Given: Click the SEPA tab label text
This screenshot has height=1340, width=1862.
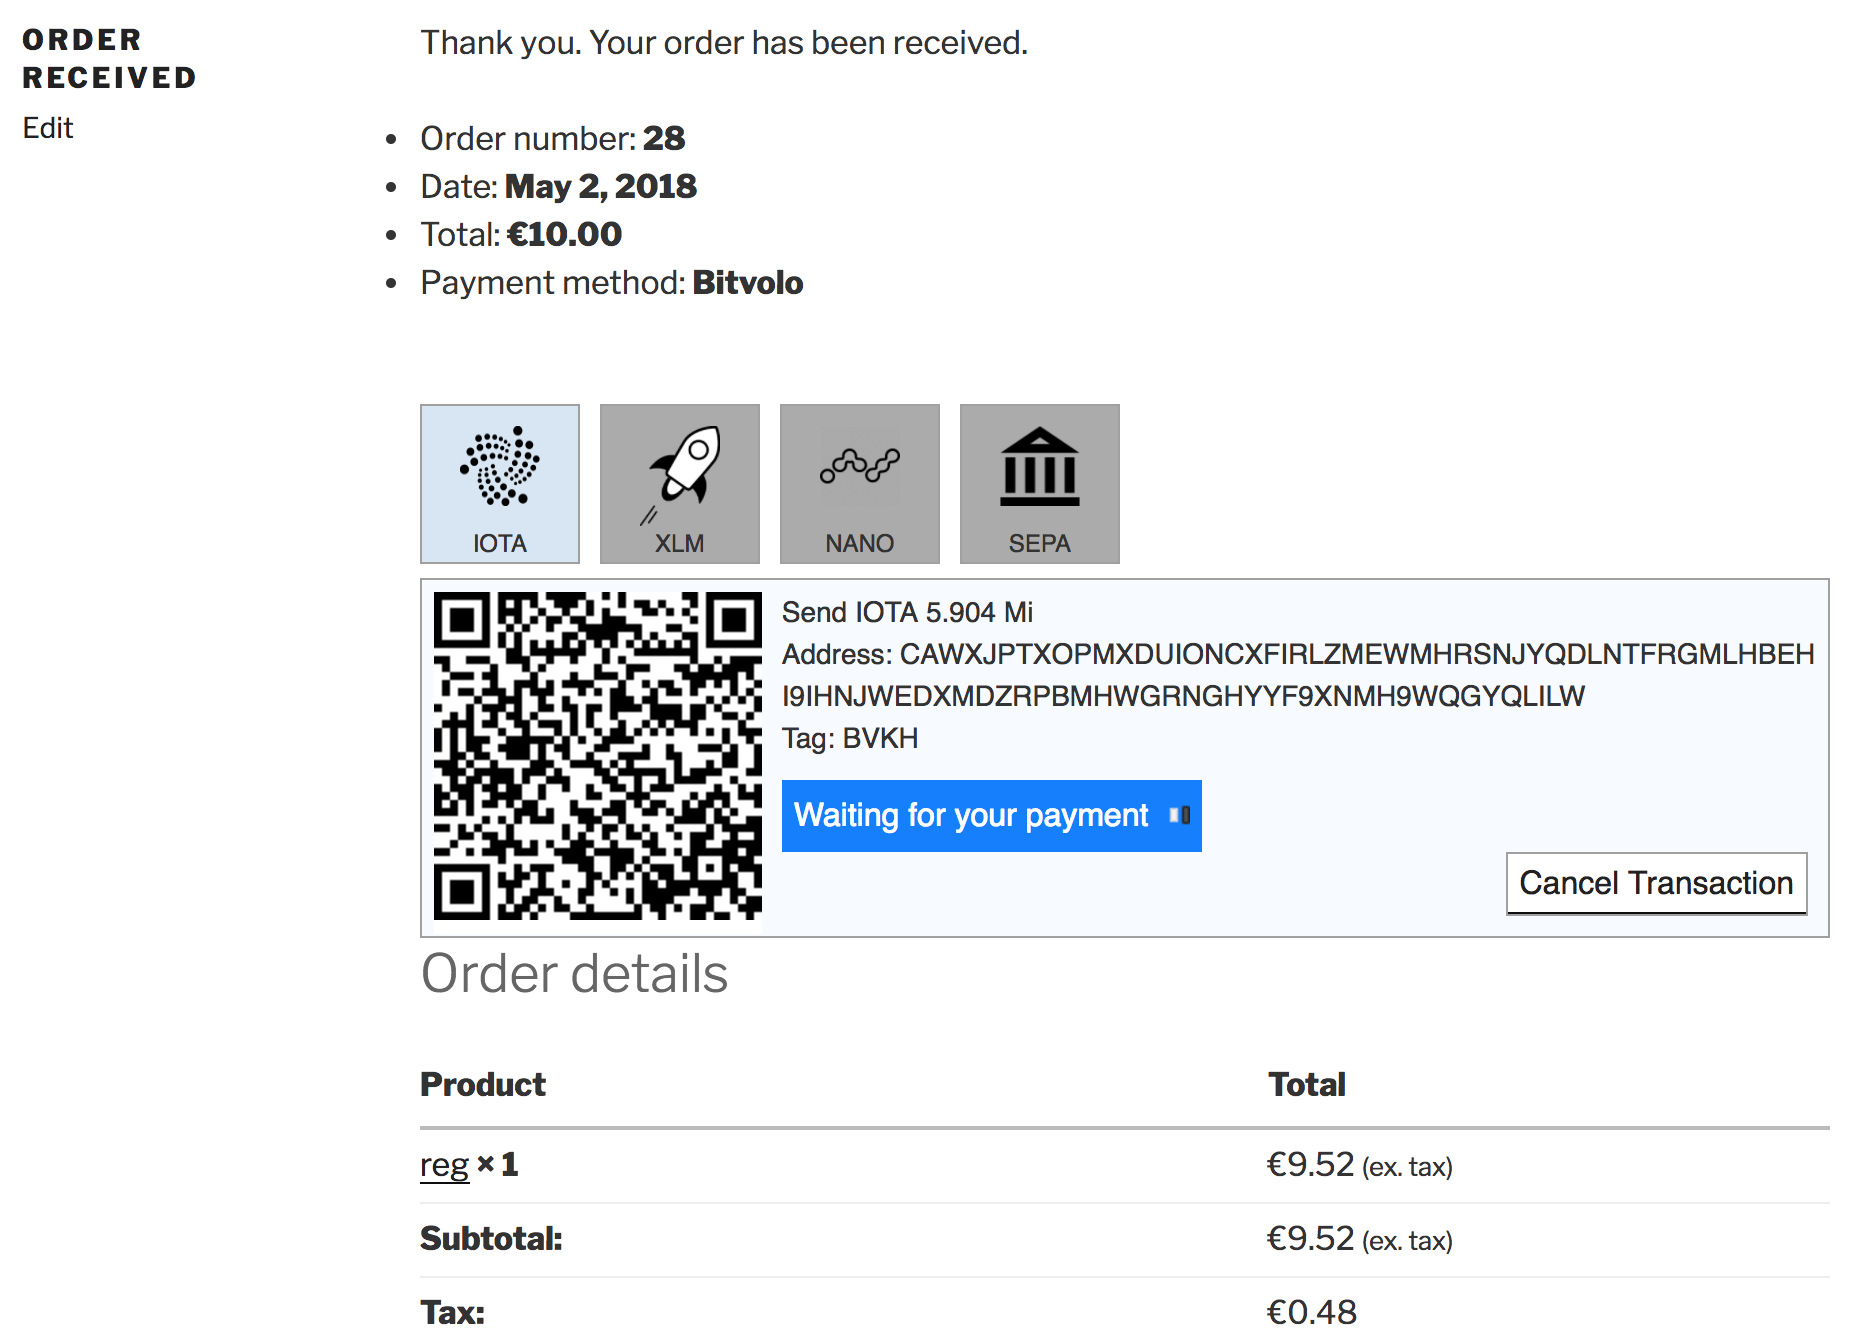Looking at the screenshot, I should click(1040, 543).
